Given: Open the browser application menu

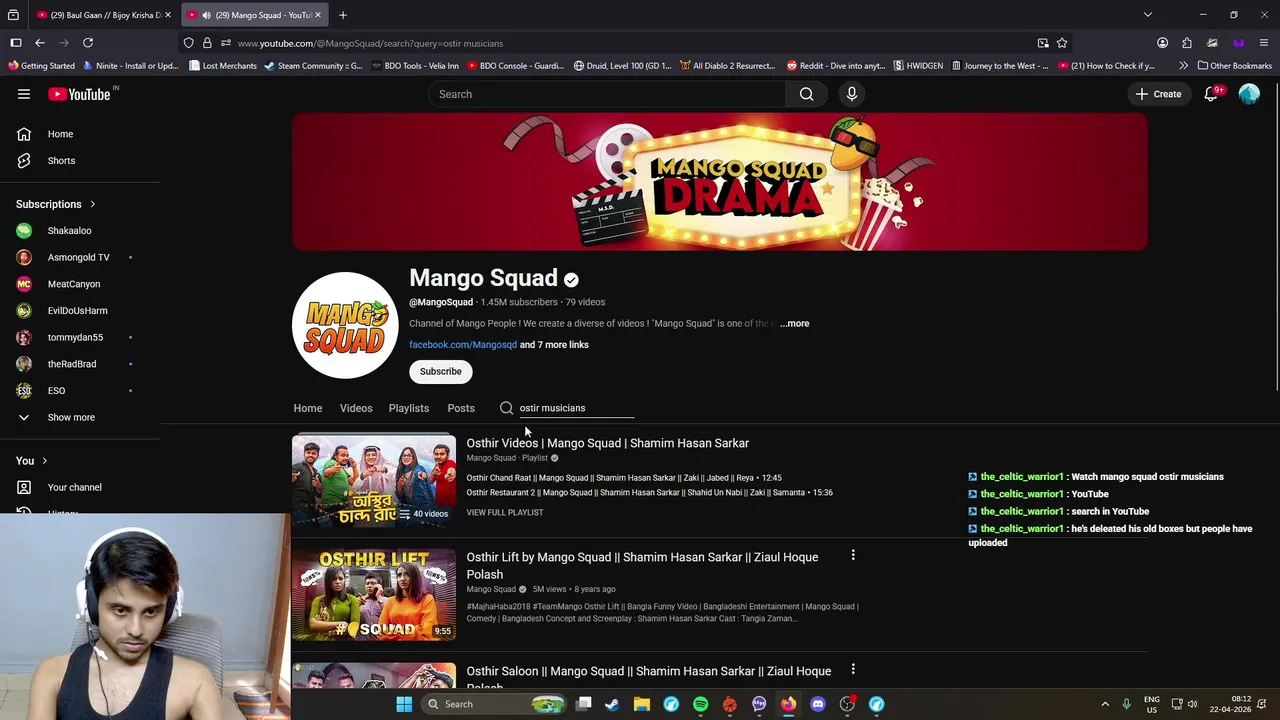Looking at the screenshot, I should pos(1264,43).
